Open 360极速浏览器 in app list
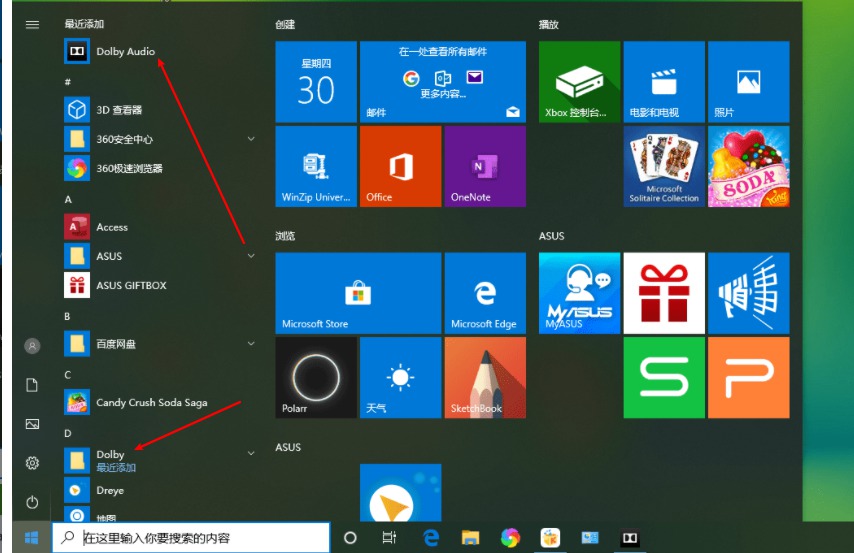 158,168
